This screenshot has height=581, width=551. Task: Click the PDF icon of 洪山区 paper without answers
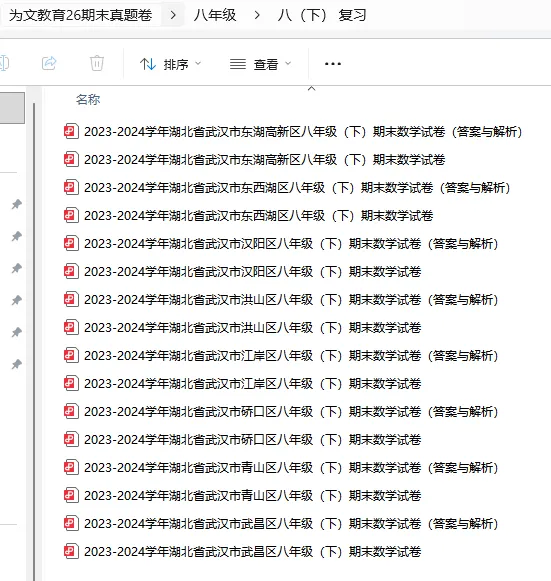(71, 327)
